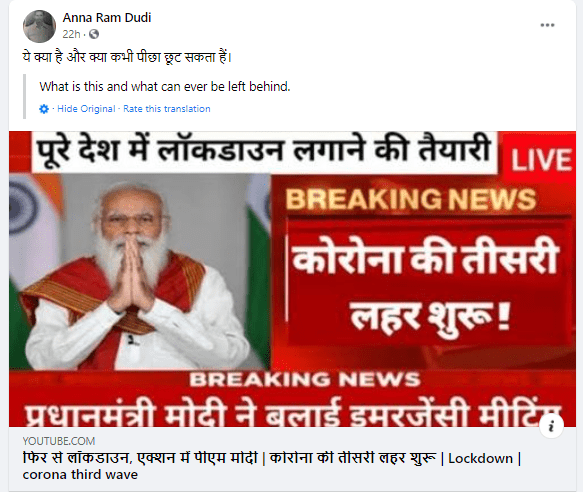
Task: Toggle Hide Original text
Action: point(86,109)
